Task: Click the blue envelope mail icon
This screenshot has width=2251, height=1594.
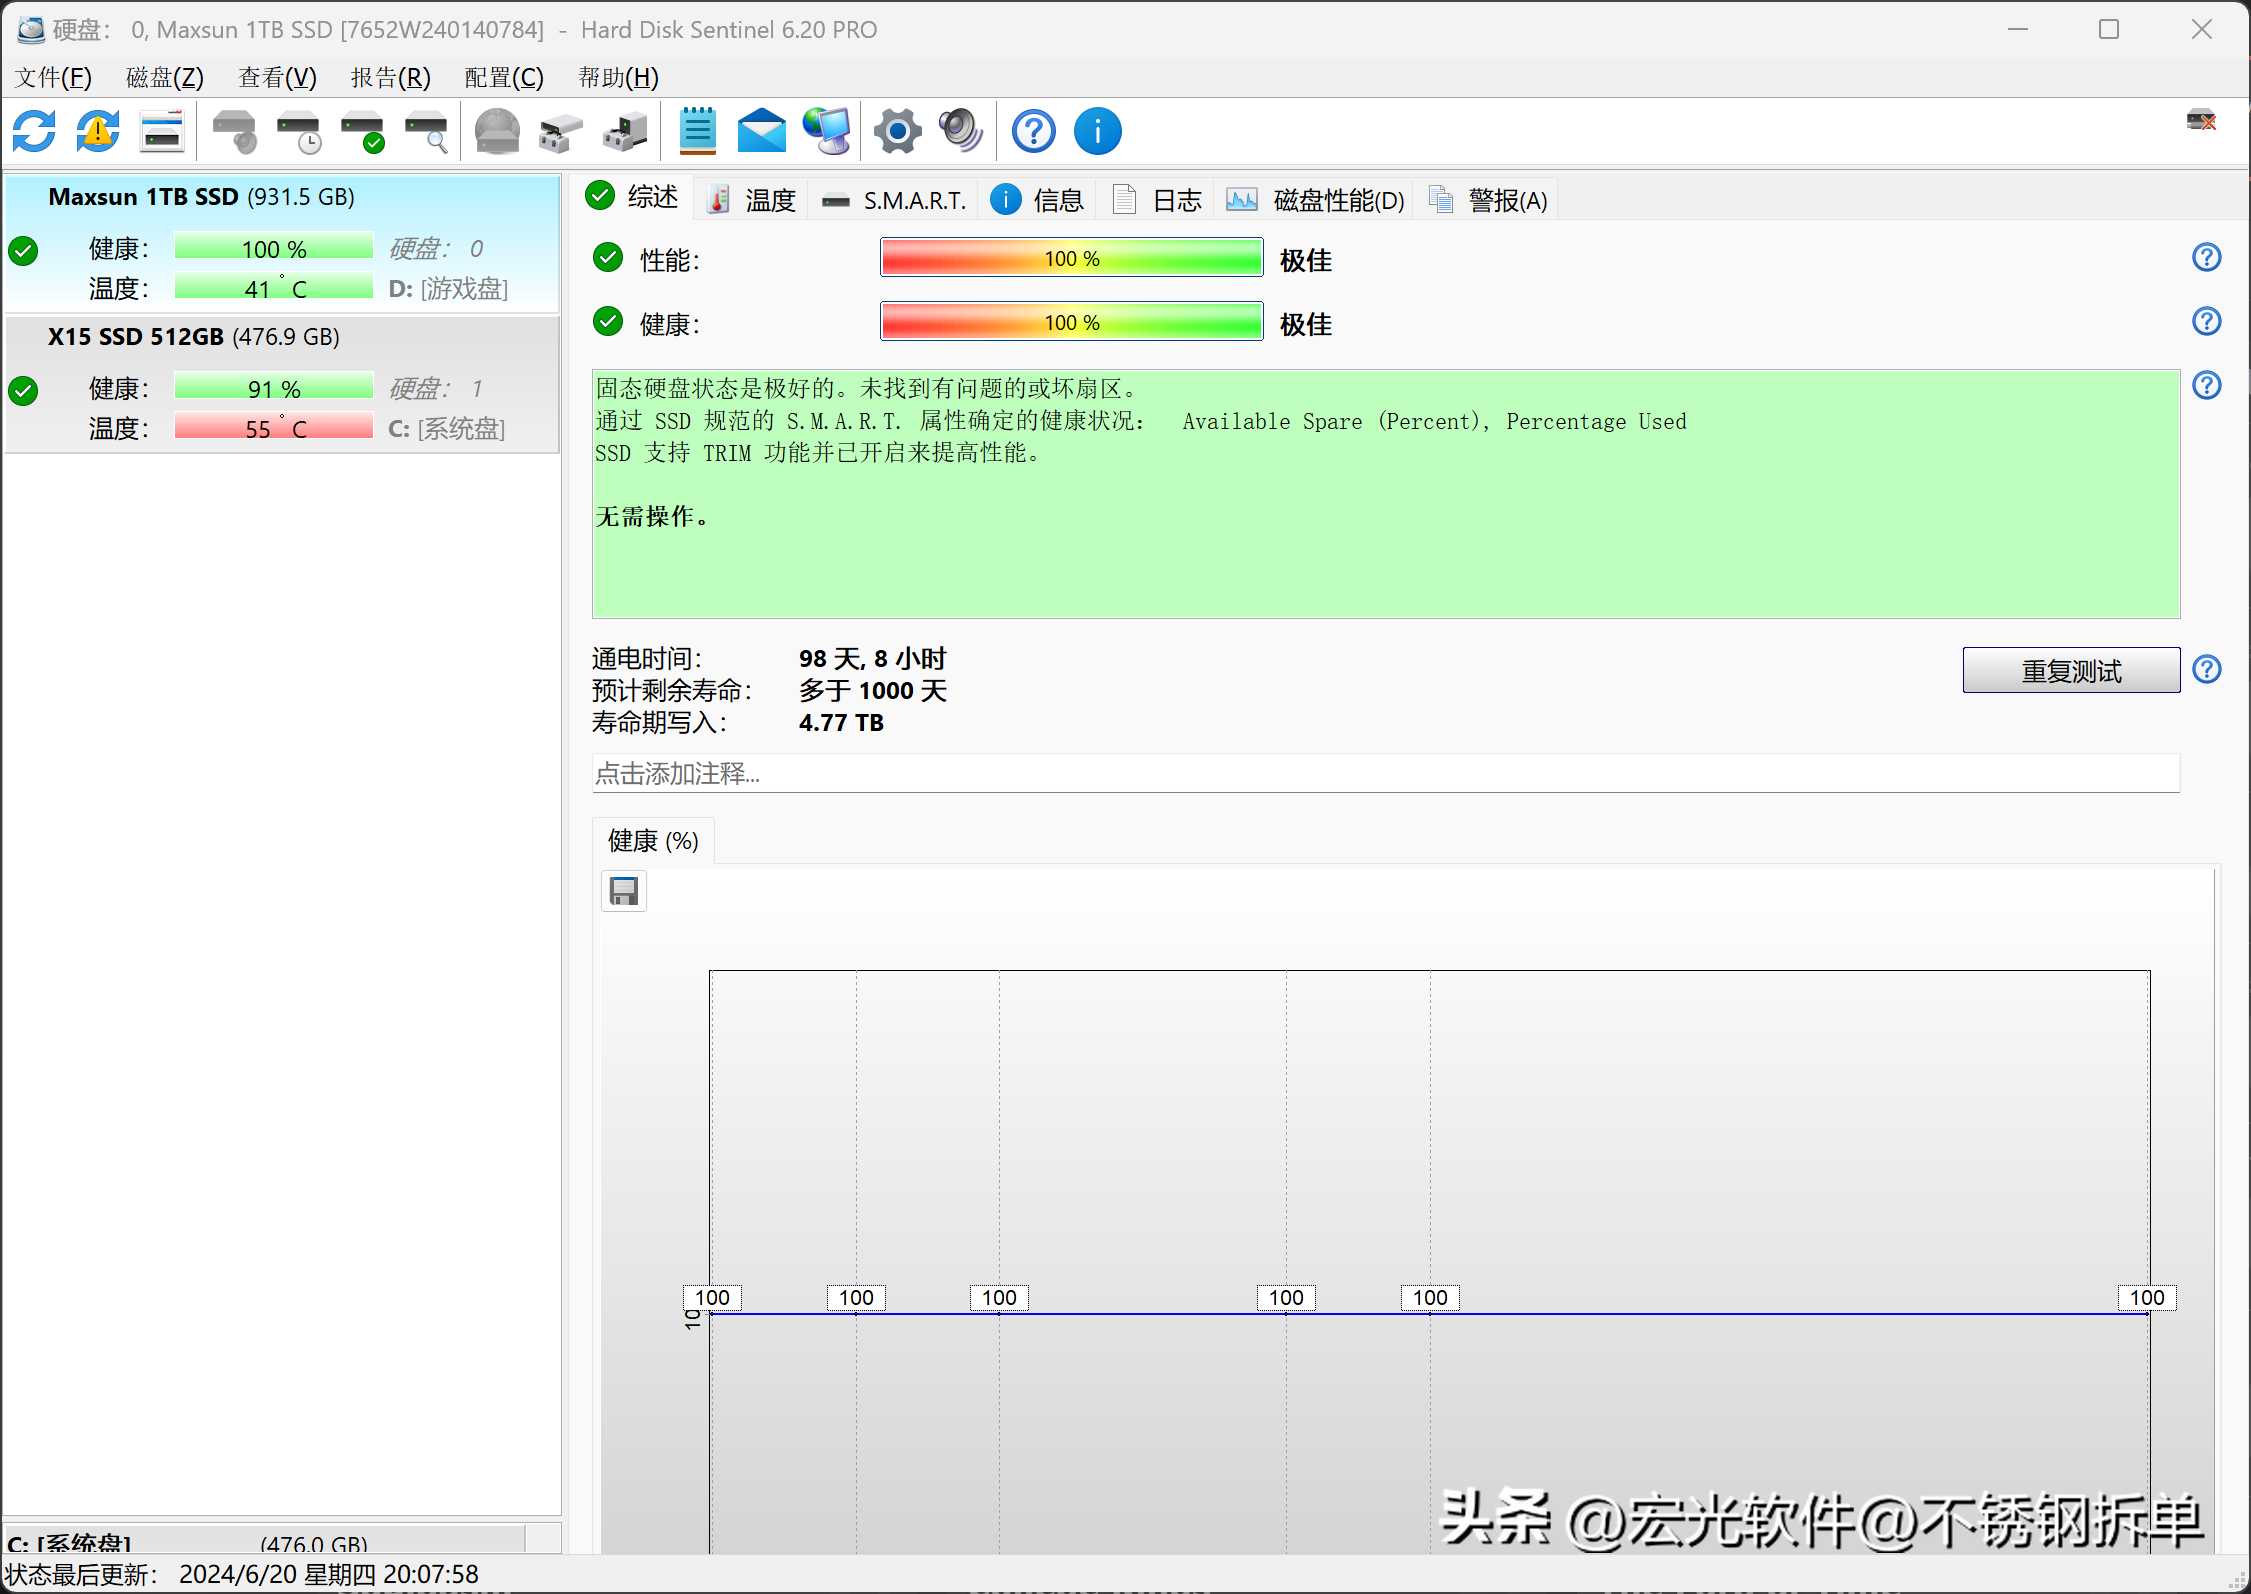Action: click(762, 131)
